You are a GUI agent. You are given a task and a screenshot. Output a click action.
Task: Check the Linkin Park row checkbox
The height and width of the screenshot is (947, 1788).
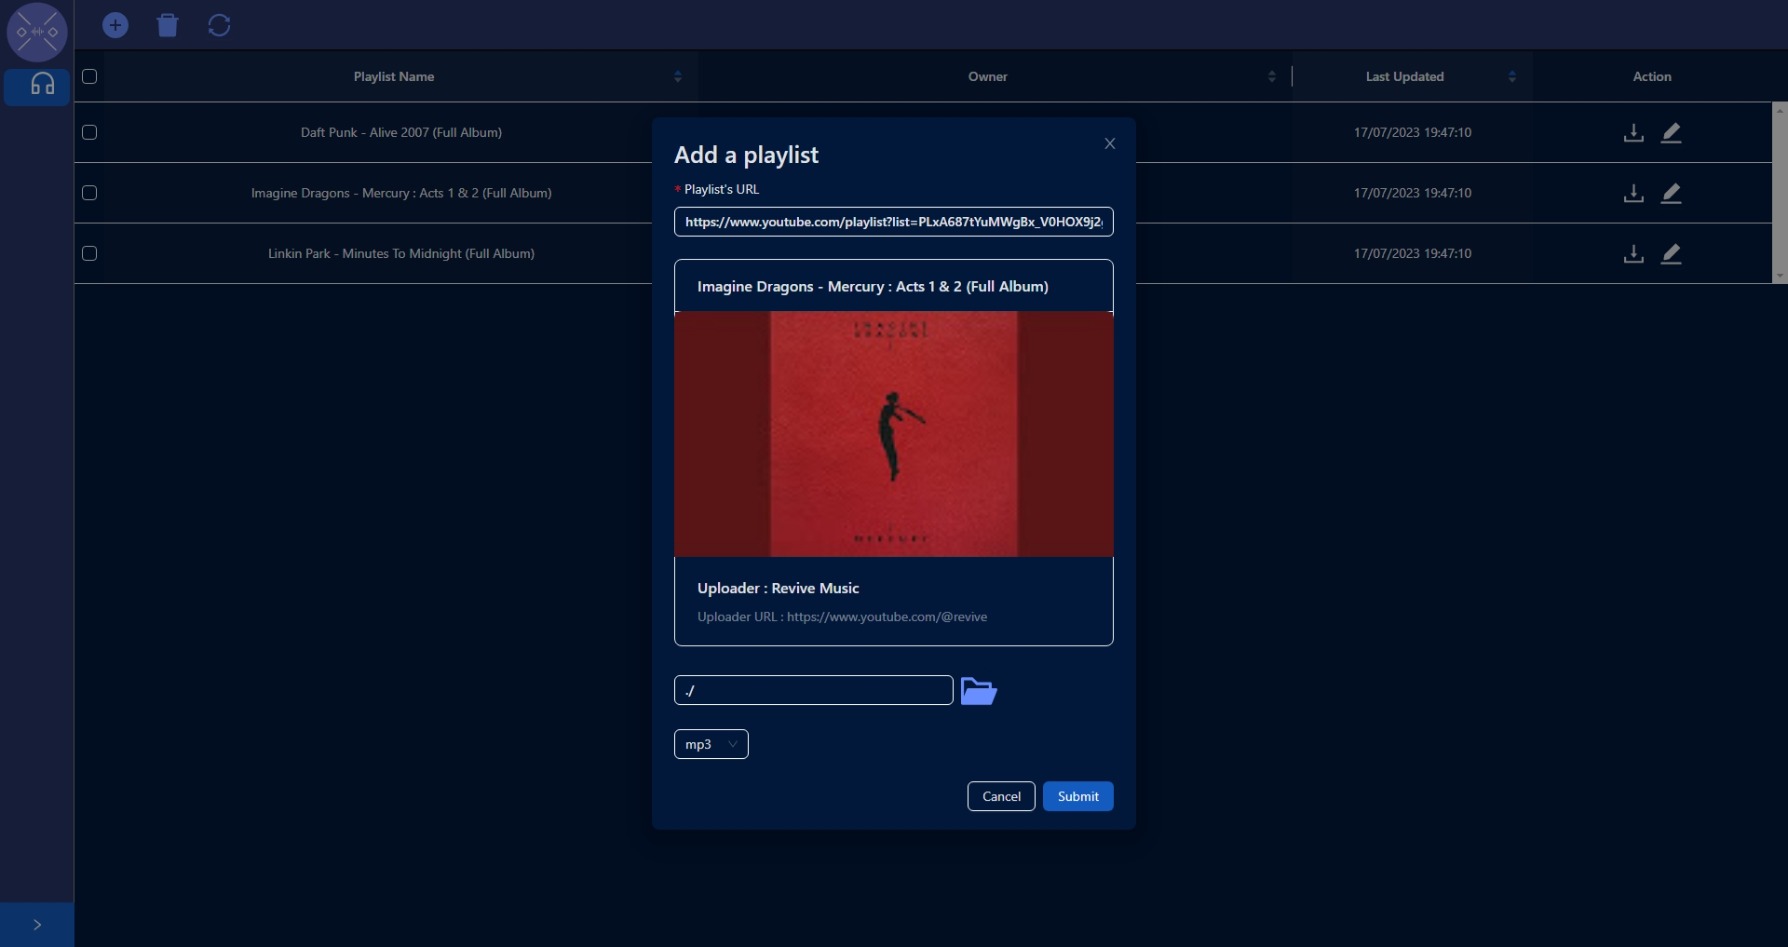click(89, 254)
